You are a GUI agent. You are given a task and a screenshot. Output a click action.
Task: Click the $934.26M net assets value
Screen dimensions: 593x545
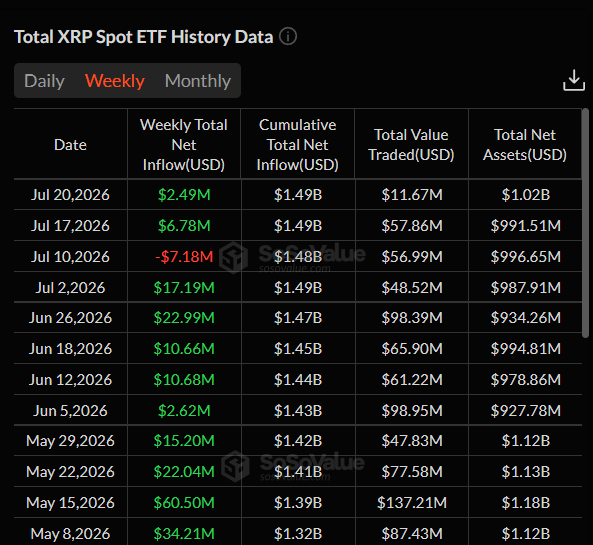pos(526,318)
